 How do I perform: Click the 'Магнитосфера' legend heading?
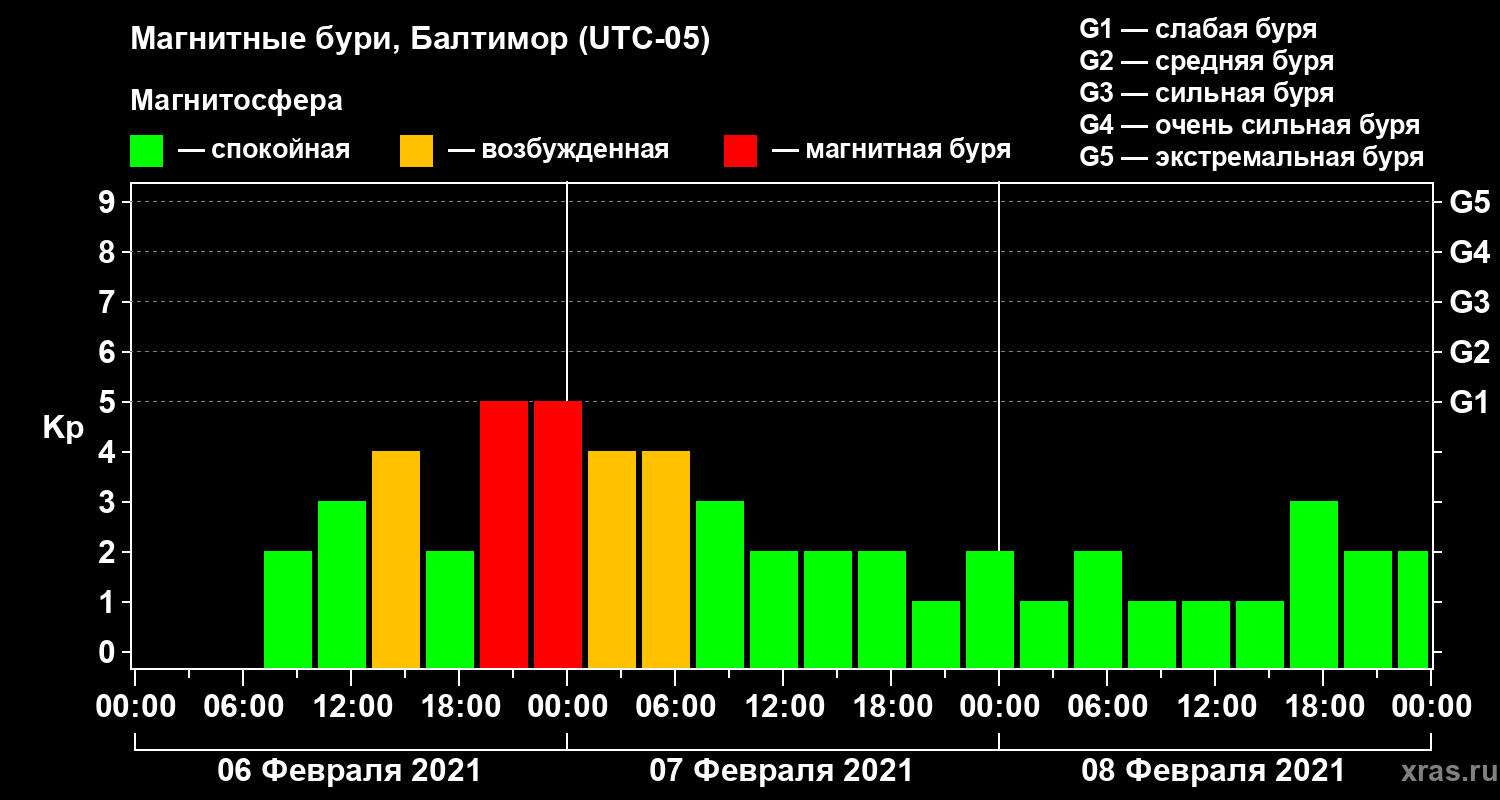(236, 101)
